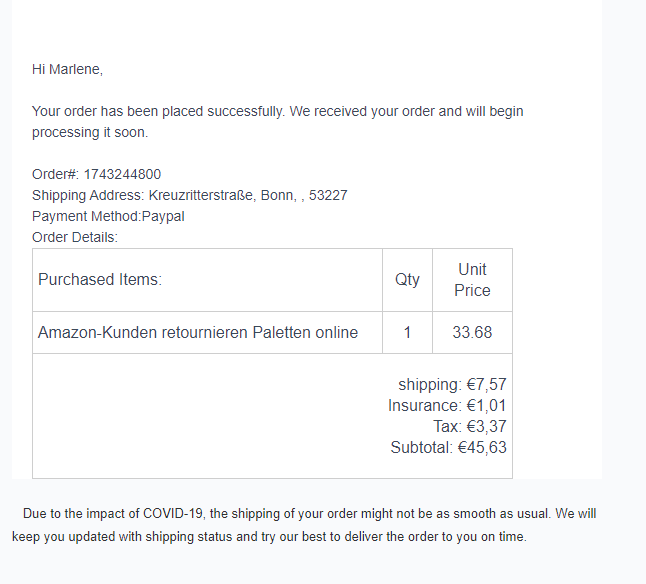Click the order placed successfully paragraph
The height and width of the screenshot is (584, 646).
(x=277, y=122)
